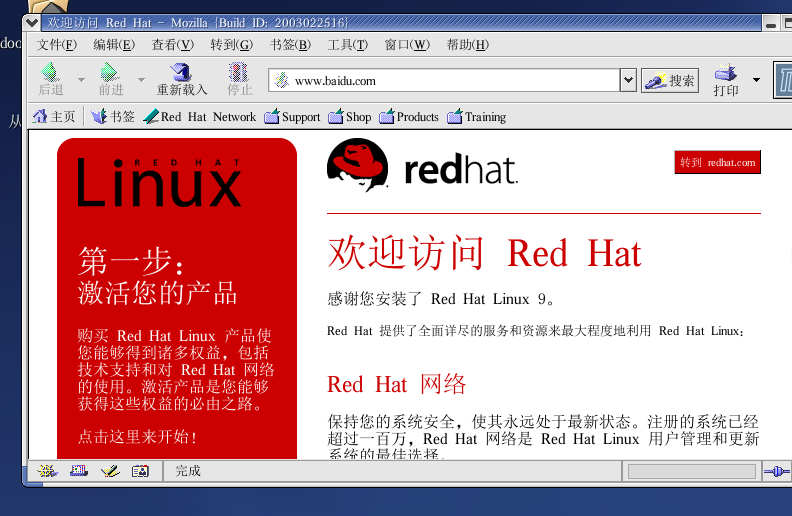Open the 书签(B) menu
The image size is (792, 516).
[x=290, y=45]
